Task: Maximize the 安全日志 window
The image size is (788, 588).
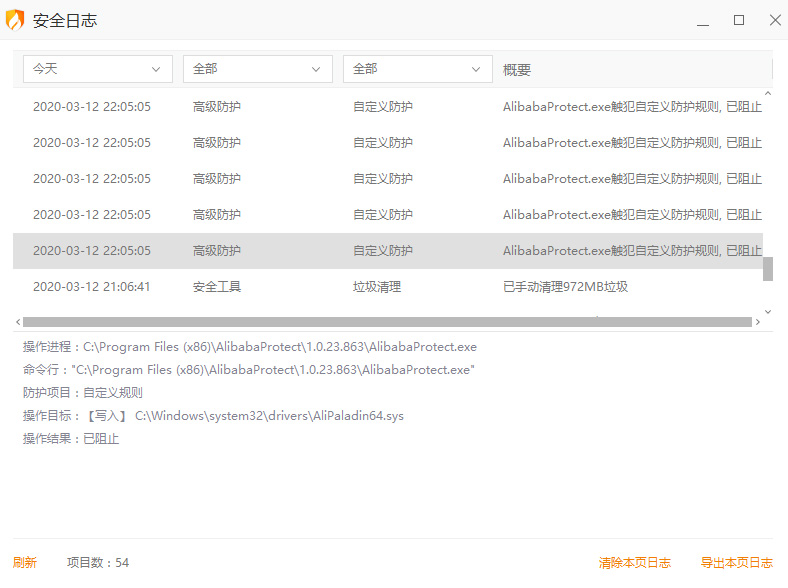Action: 739,20
